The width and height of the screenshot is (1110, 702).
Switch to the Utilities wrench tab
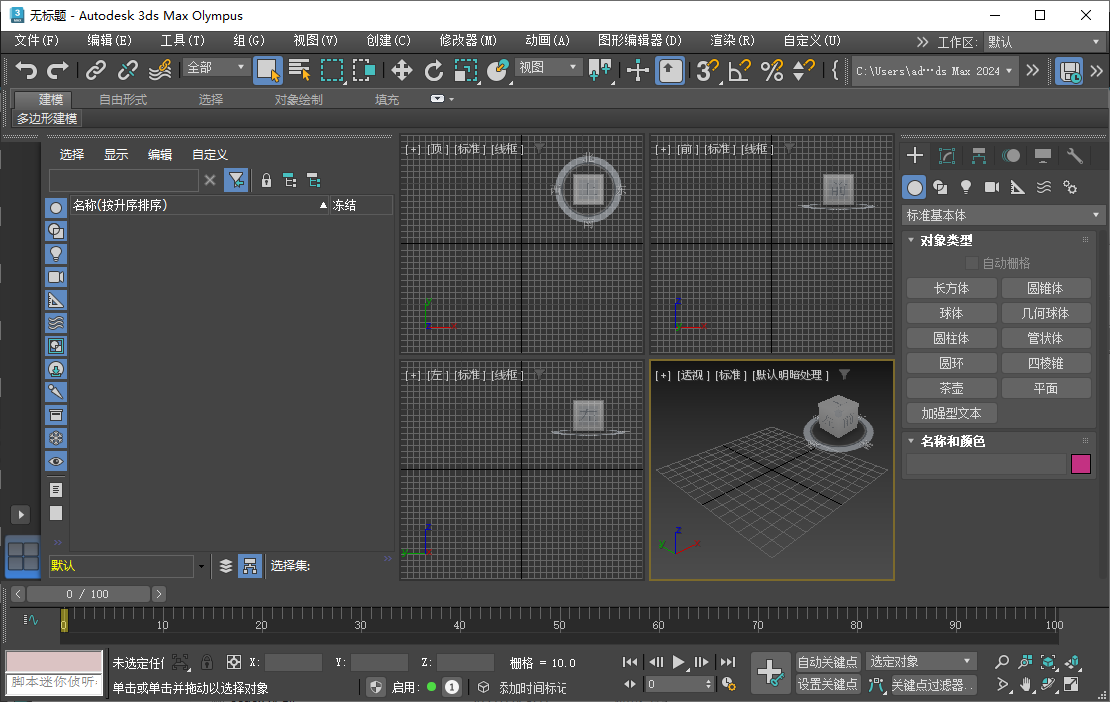click(x=1075, y=156)
